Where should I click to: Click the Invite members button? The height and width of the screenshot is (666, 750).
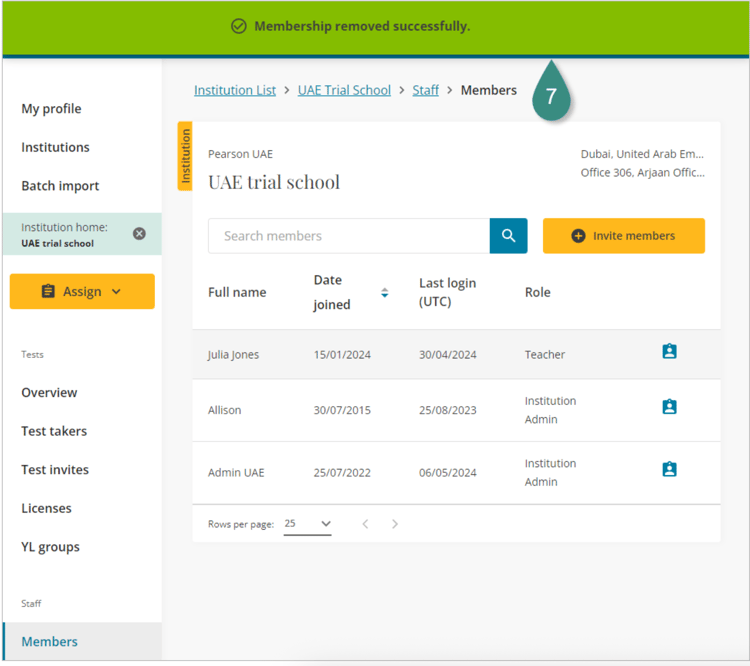(623, 236)
